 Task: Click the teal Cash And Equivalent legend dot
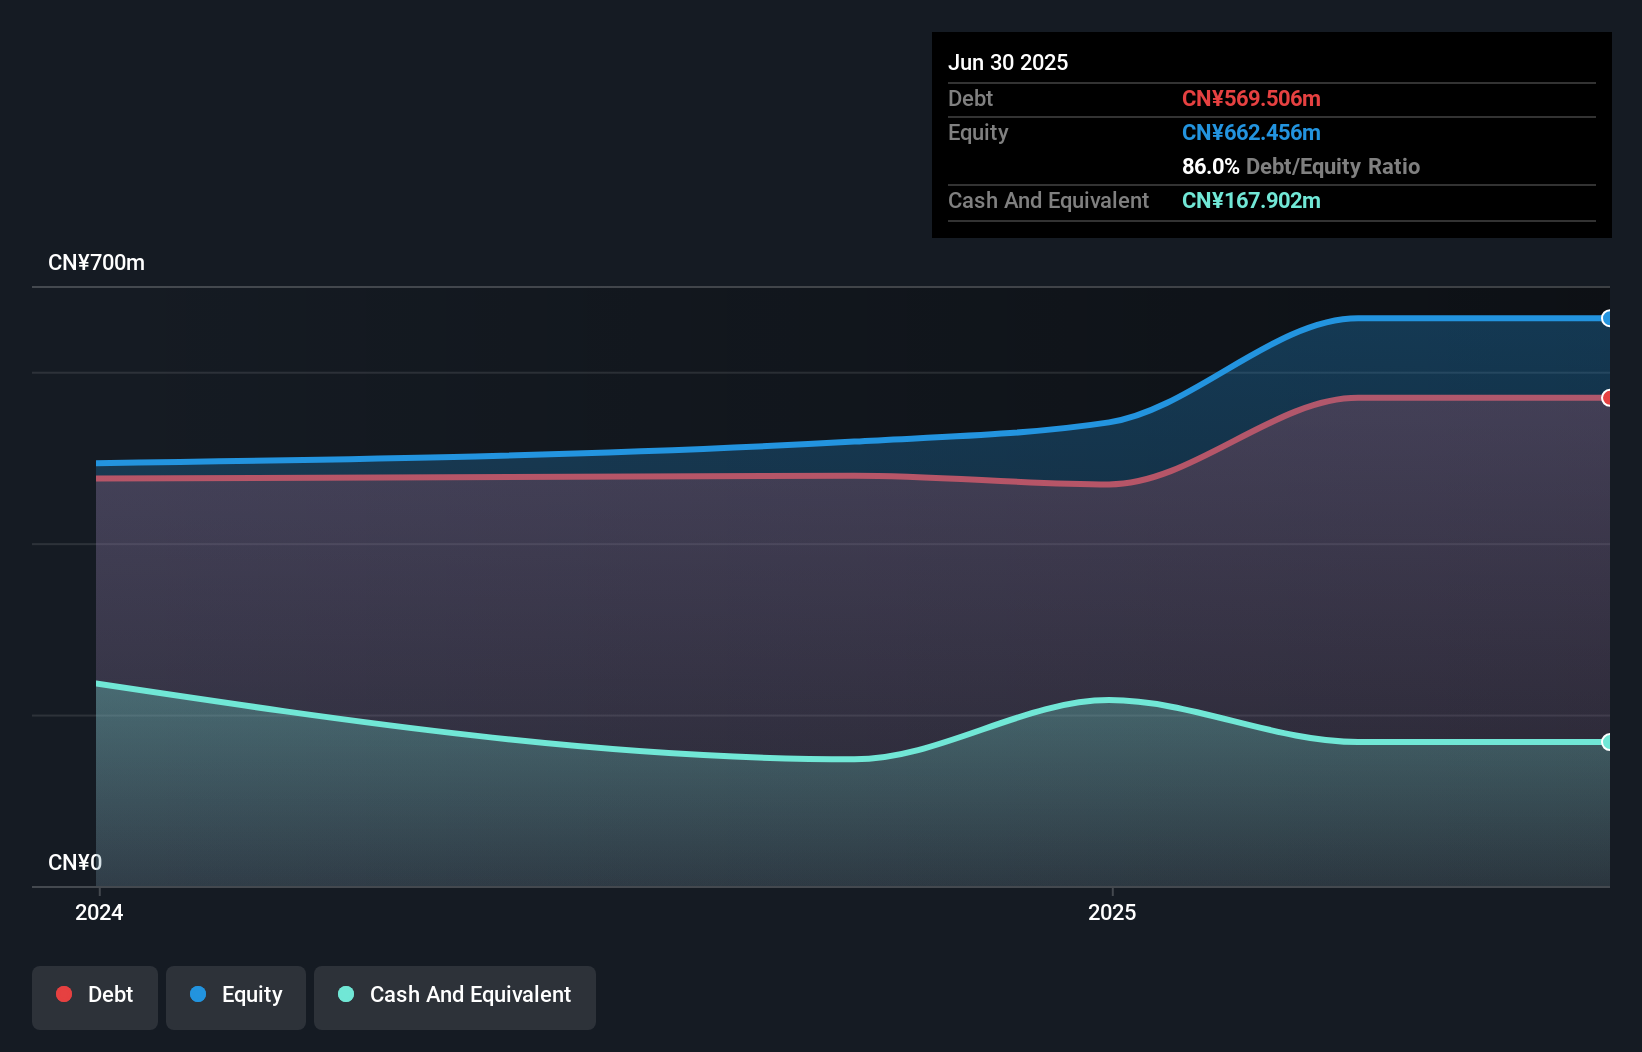click(346, 994)
